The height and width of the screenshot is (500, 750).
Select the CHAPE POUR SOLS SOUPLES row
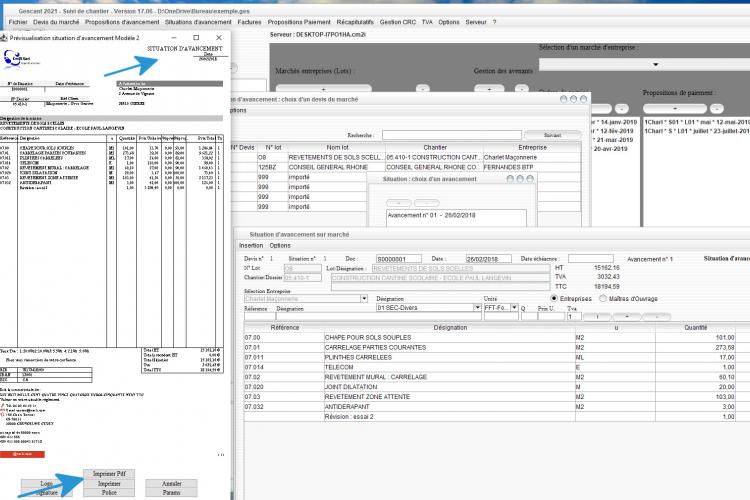click(496, 337)
